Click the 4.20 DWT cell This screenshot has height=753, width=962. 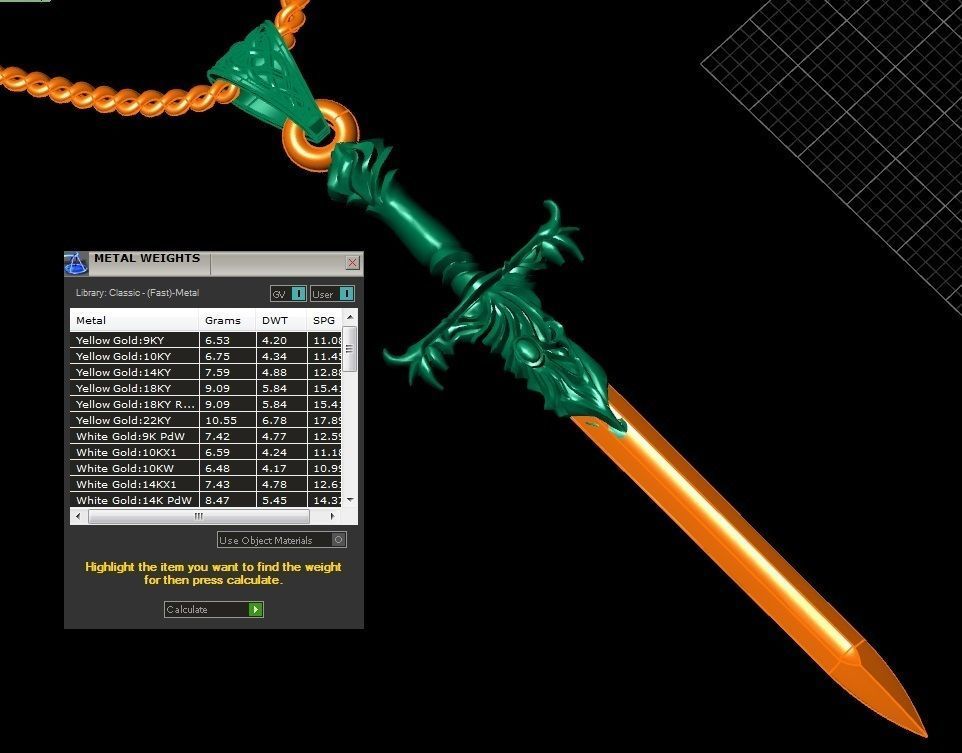[282, 340]
